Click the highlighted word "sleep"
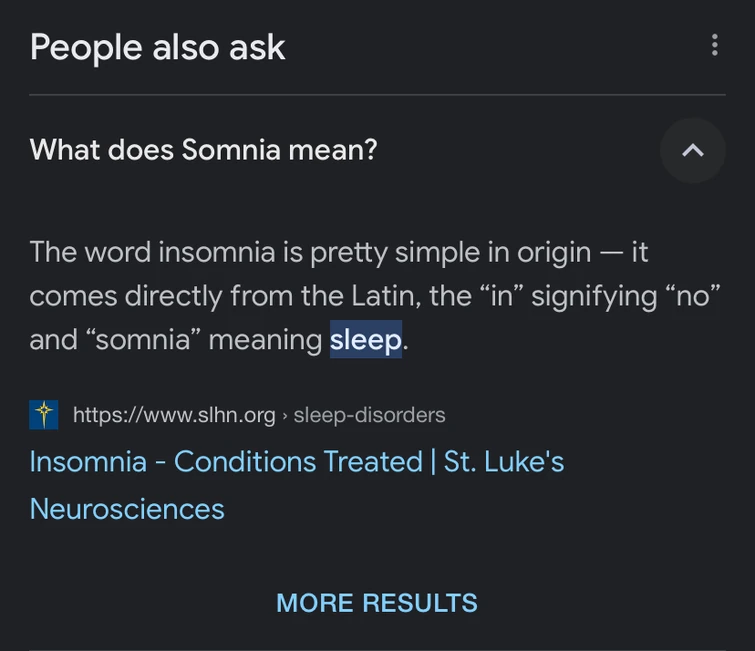The image size is (755, 651). 365,340
